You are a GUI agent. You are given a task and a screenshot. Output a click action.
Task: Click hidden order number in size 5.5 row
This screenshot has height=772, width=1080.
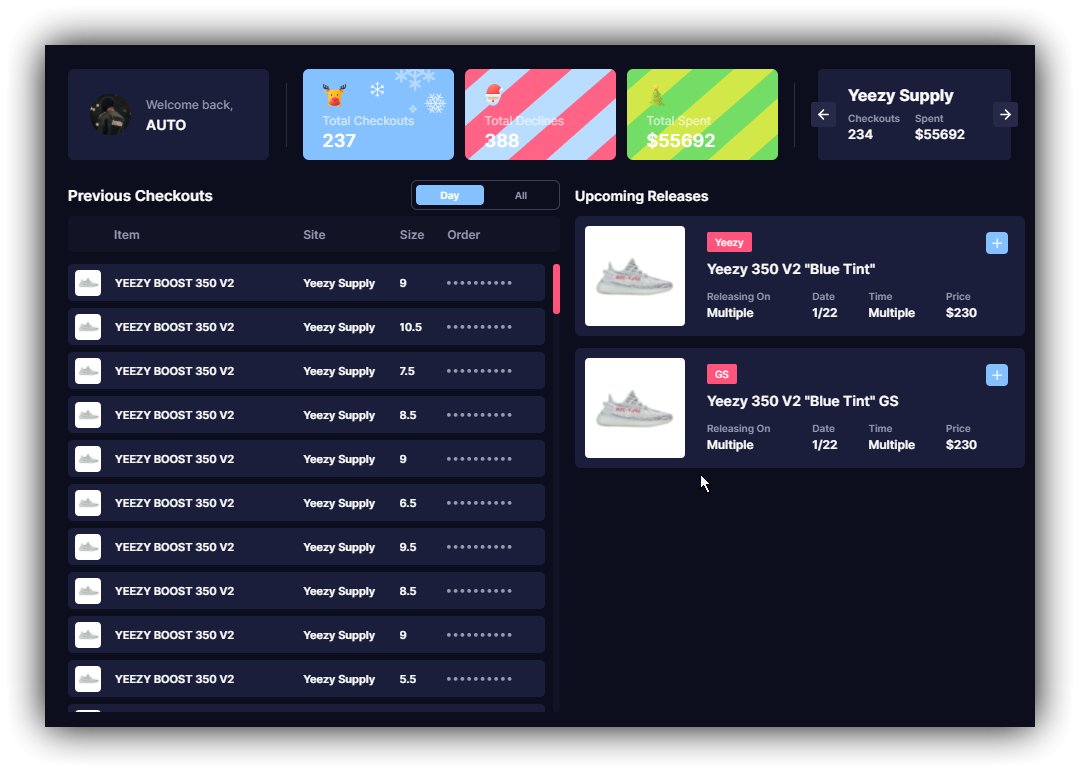pos(479,680)
